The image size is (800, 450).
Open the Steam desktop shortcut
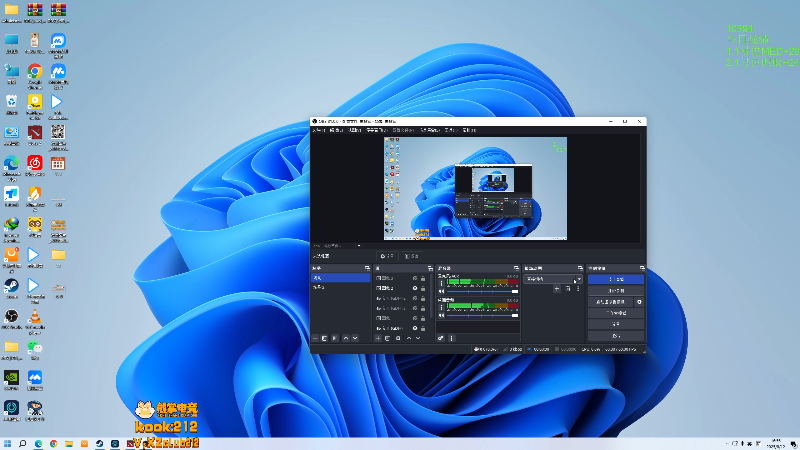click(x=11, y=288)
